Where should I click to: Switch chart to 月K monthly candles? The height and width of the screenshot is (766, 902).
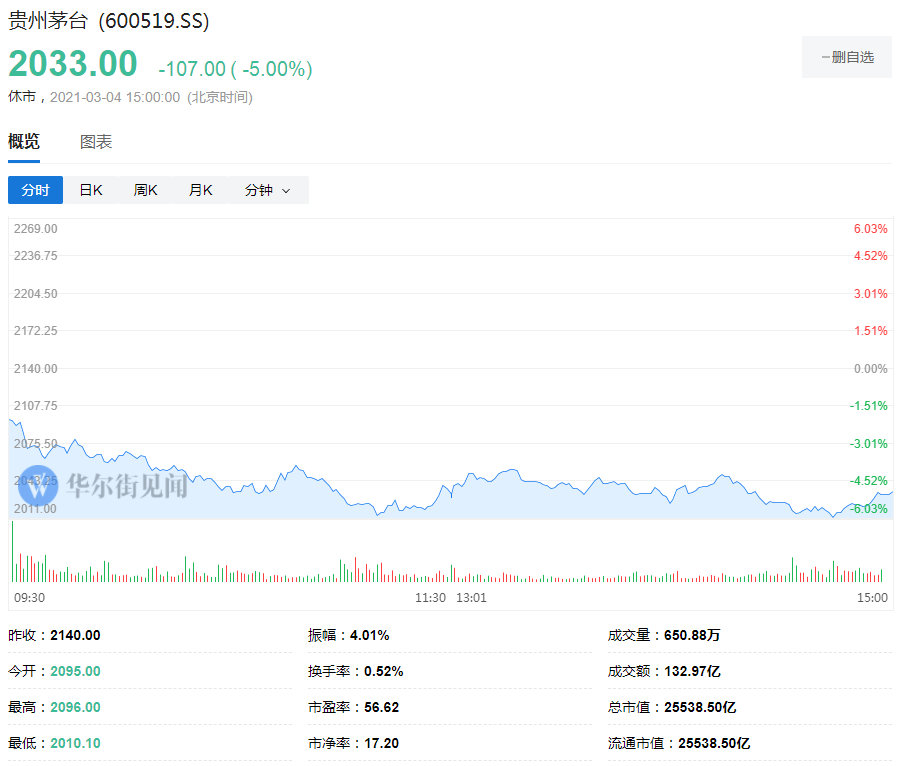[201, 190]
